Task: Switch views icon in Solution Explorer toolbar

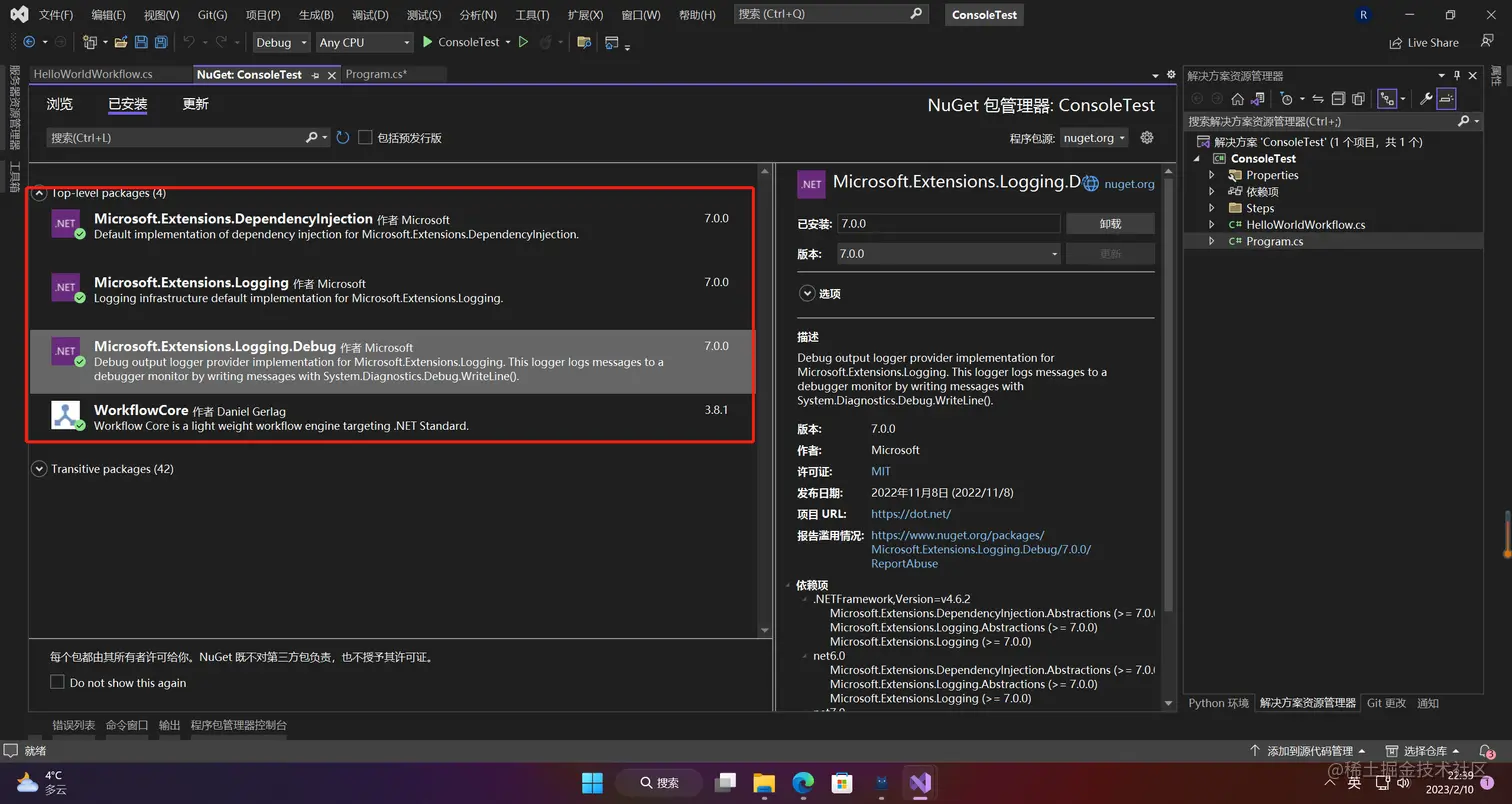Action: [1258, 98]
